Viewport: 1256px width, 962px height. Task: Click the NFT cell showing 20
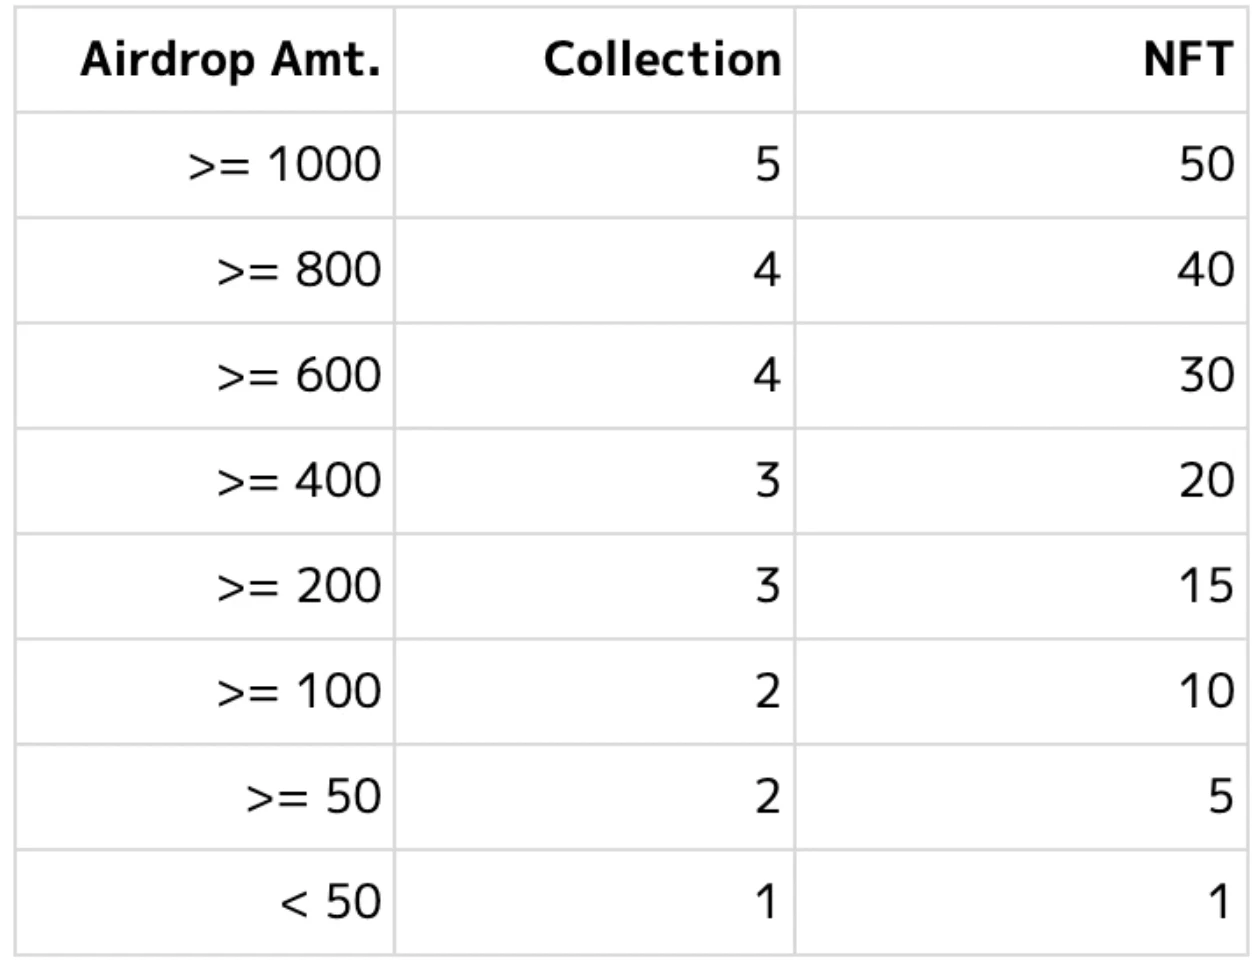(1206, 481)
